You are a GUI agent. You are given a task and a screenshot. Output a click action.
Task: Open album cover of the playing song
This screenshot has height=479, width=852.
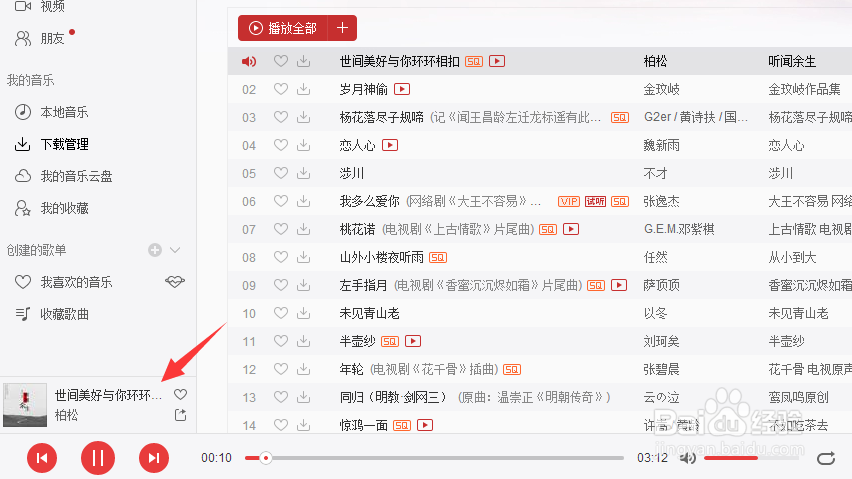(25, 405)
